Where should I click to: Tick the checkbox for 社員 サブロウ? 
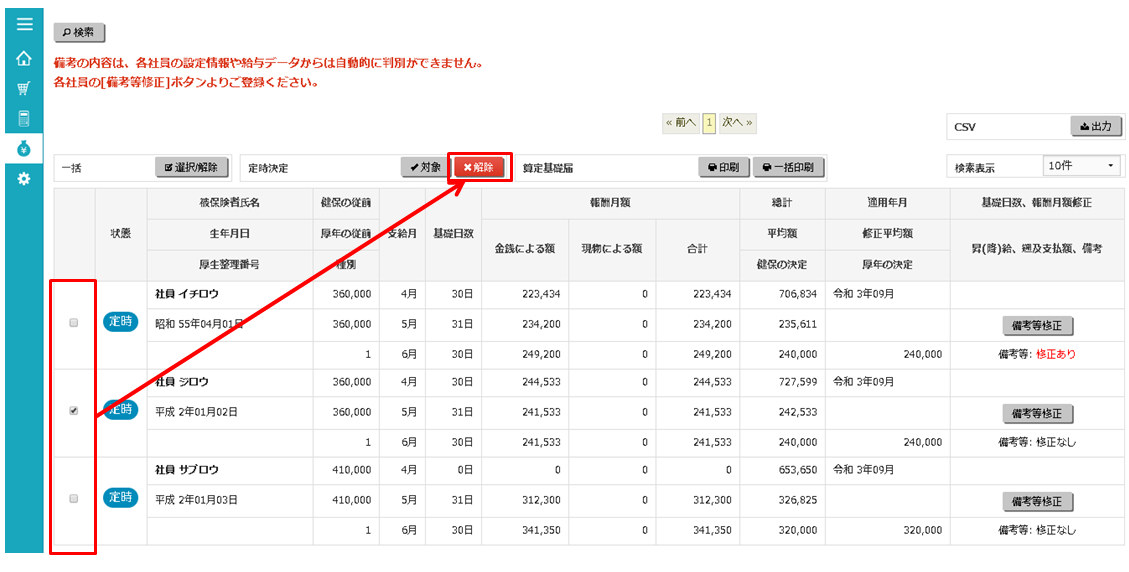[73, 498]
